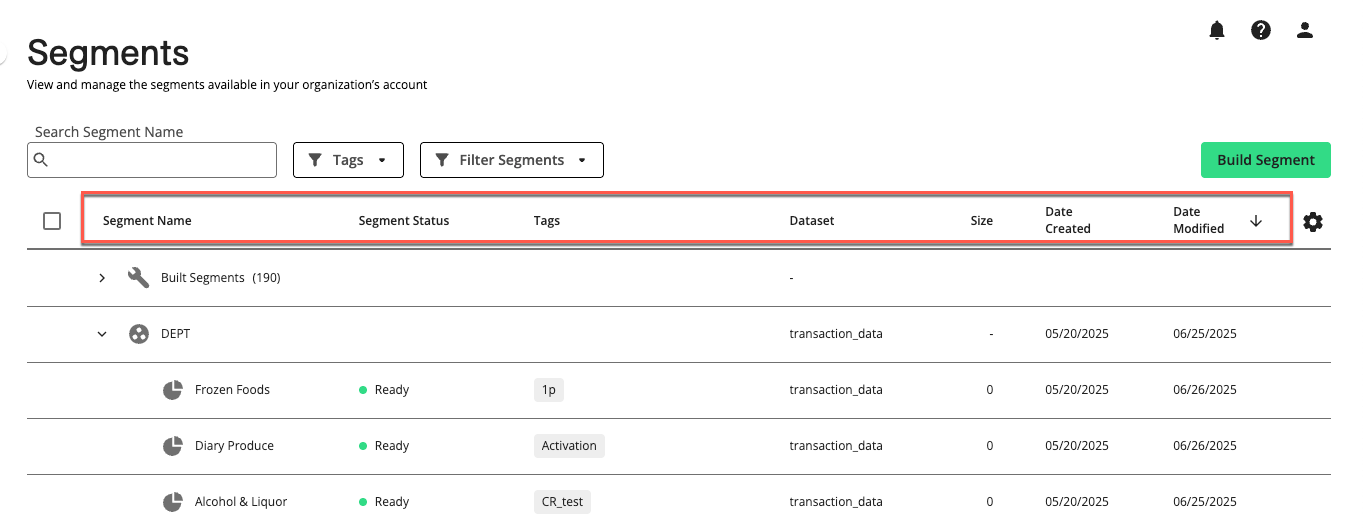
Task: Click the Build Segment button
Action: click(1266, 160)
